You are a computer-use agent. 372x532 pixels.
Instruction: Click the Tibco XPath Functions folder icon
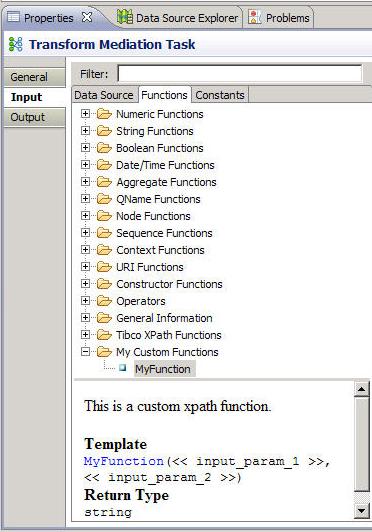(104, 335)
